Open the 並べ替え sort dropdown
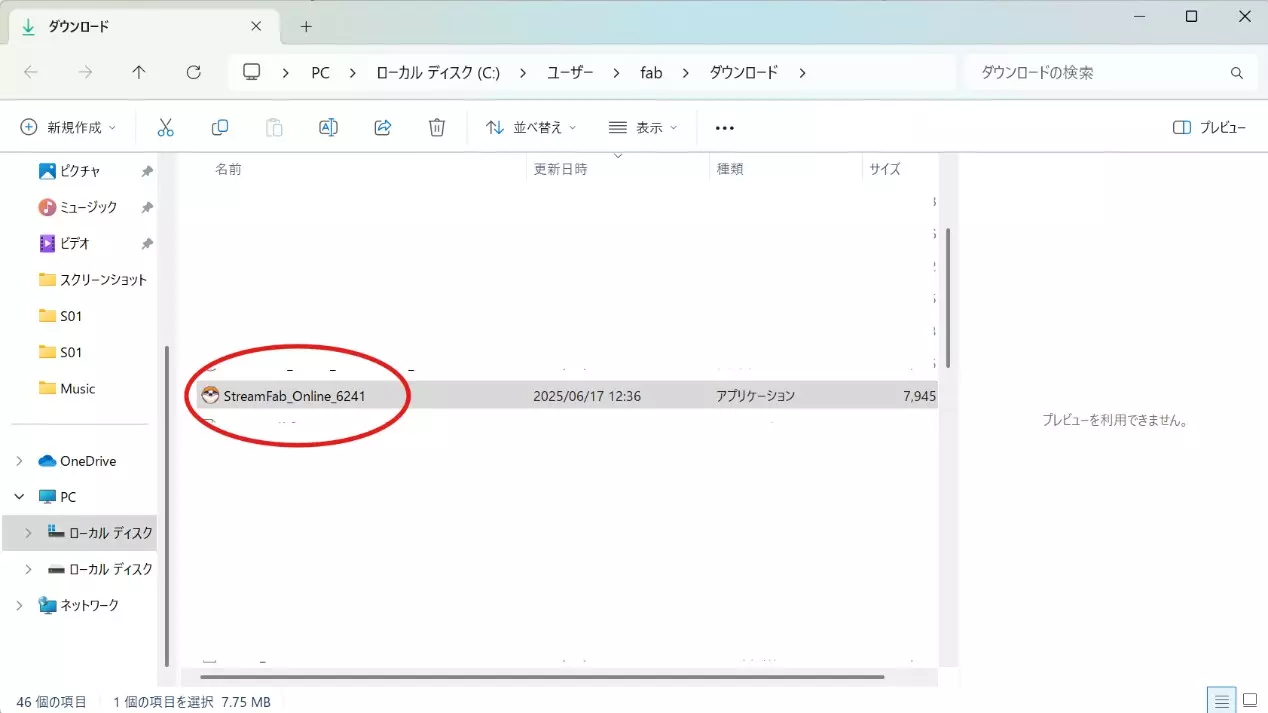 click(531, 128)
